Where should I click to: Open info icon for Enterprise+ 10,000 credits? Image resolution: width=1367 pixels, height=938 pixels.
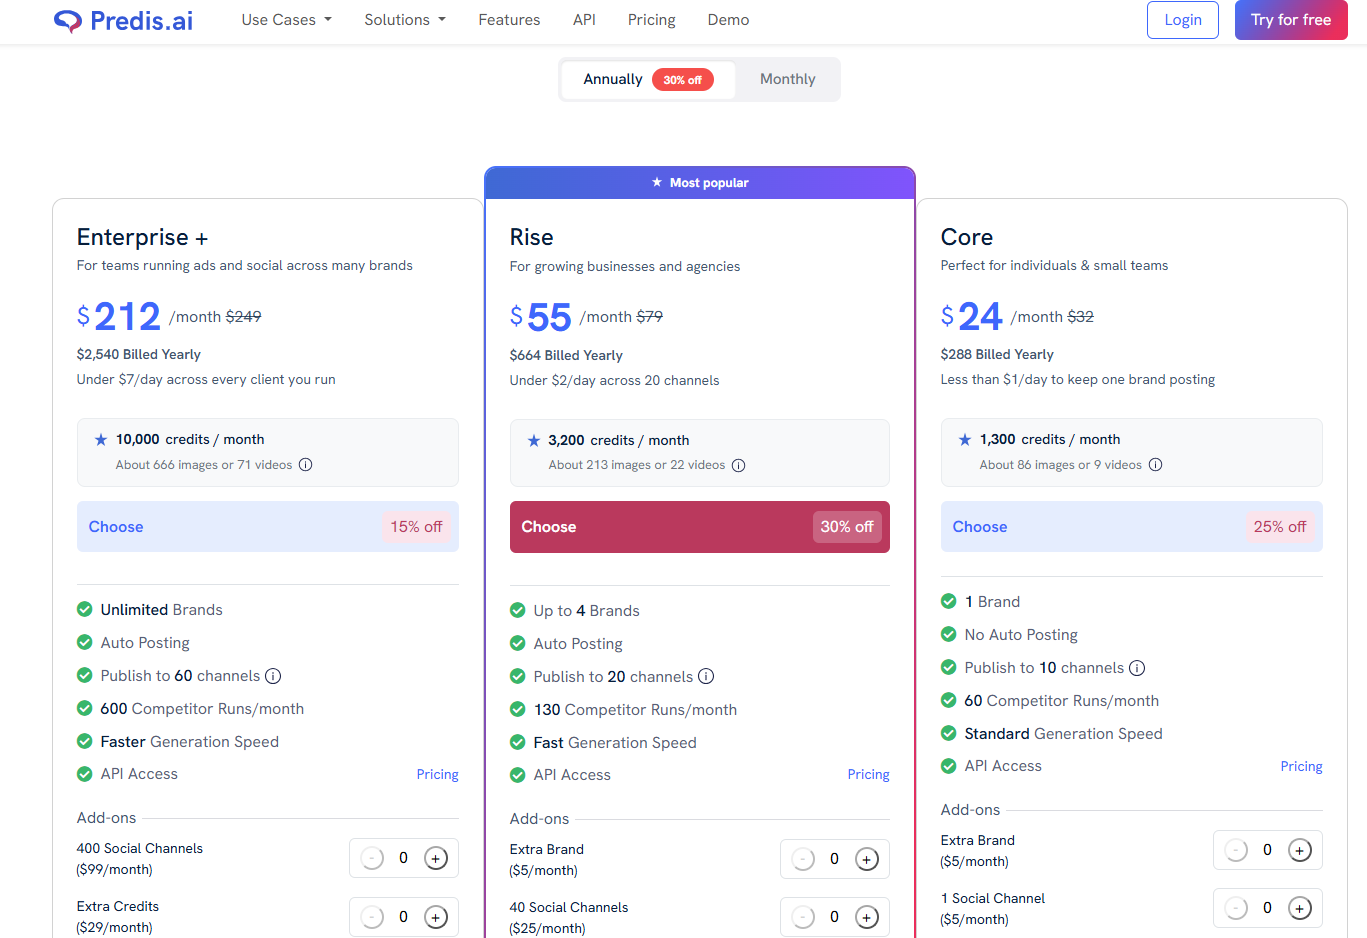click(306, 465)
